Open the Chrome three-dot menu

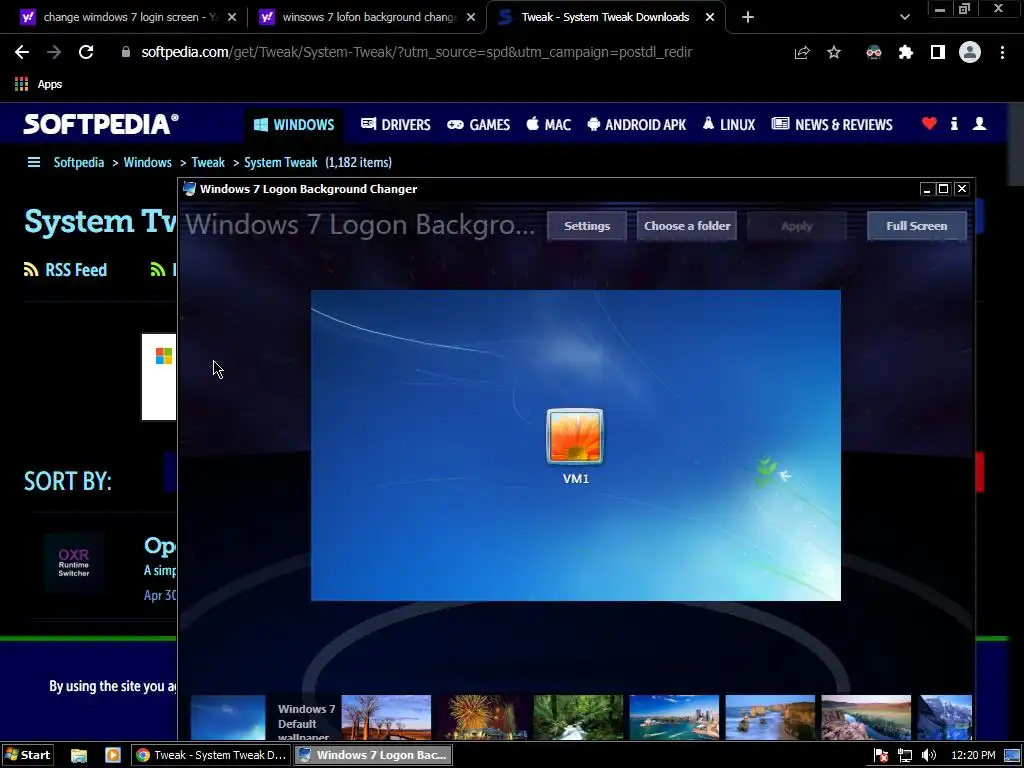[x=1002, y=52]
